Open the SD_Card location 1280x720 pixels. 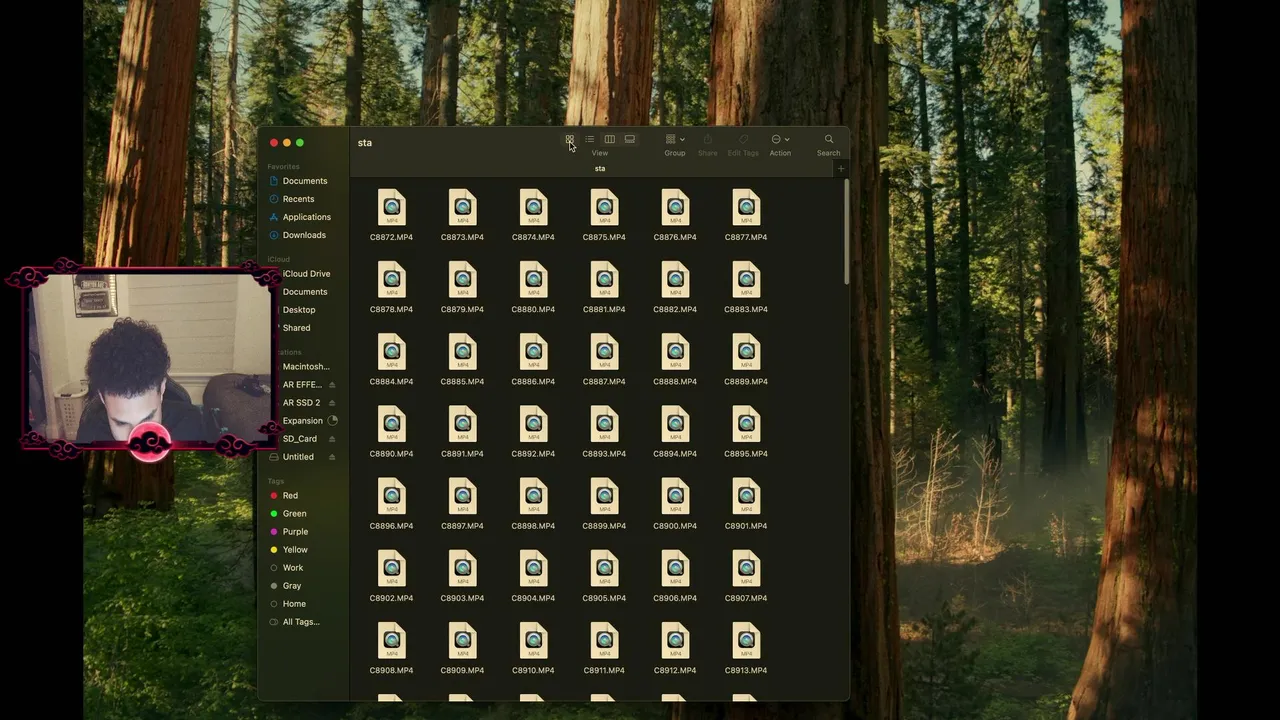(x=299, y=439)
